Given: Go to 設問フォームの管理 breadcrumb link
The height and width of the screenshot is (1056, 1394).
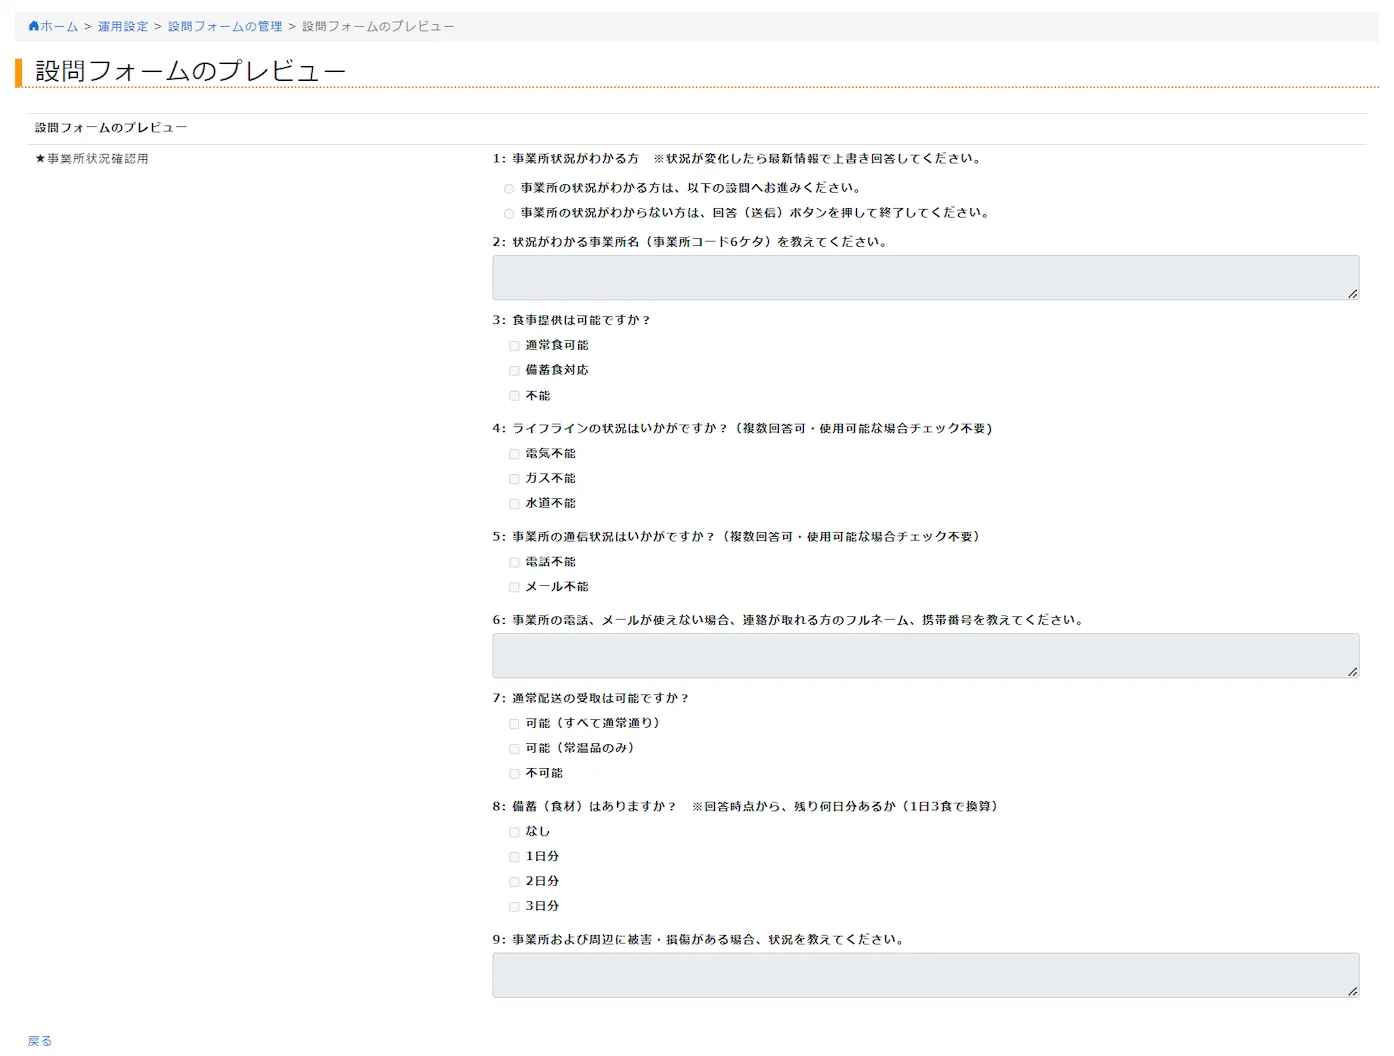Looking at the screenshot, I should pos(225,27).
